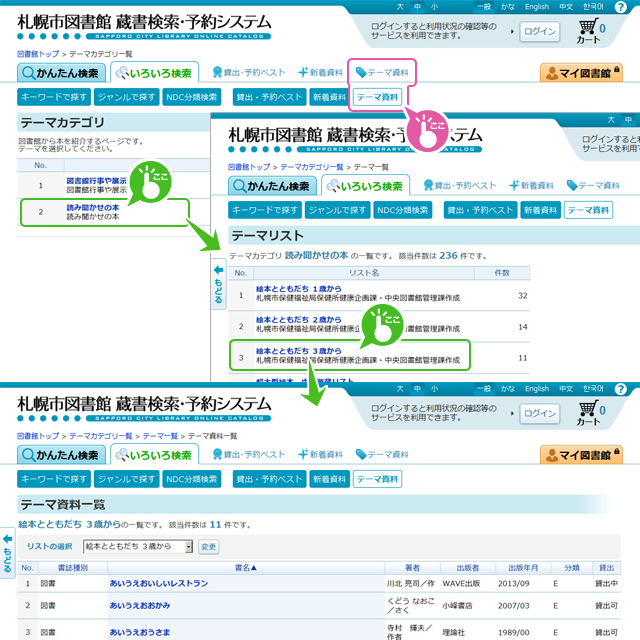Switch to かな mode on the テーマカテゴリ page
The image size is (640, 640).
tap(508, 7)
